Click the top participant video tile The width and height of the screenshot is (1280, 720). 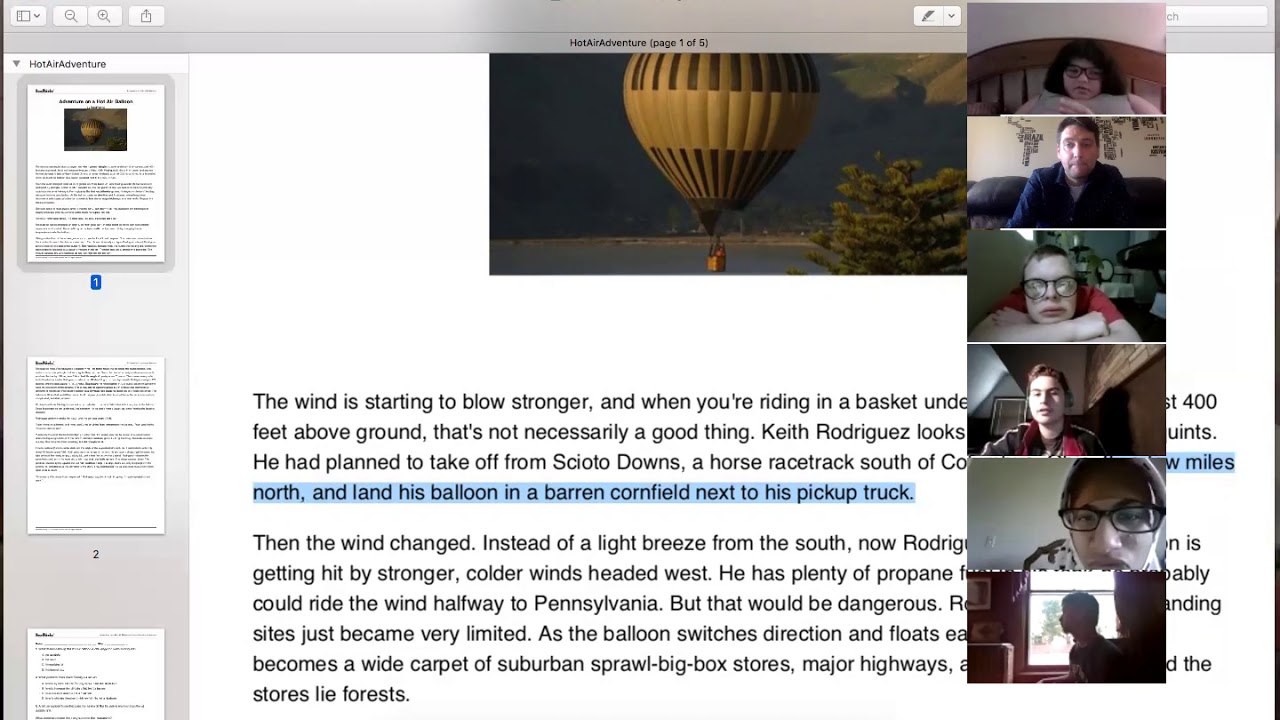1066,59
